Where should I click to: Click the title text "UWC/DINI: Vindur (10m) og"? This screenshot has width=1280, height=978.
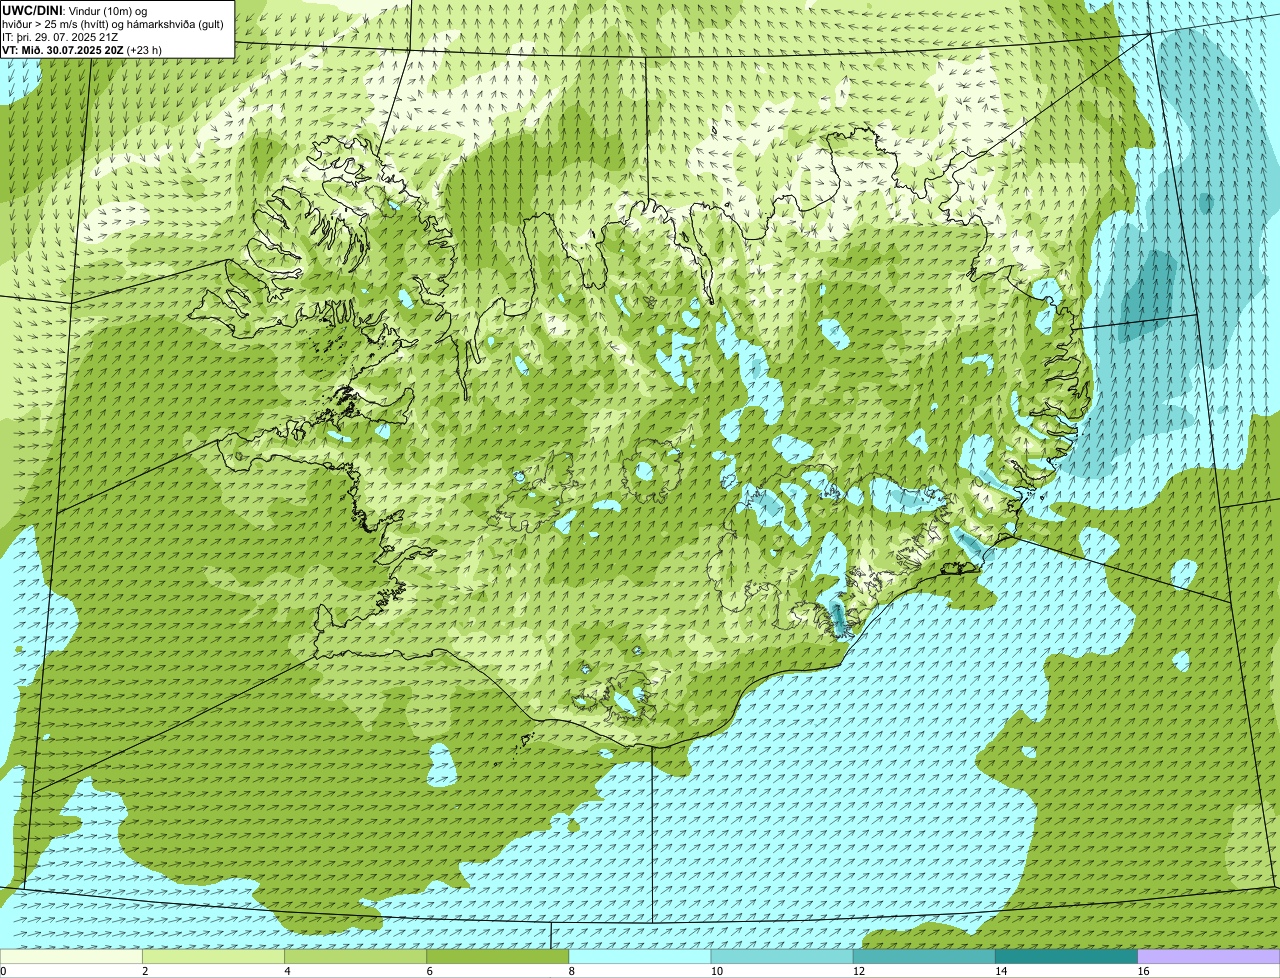click(75, 10)
